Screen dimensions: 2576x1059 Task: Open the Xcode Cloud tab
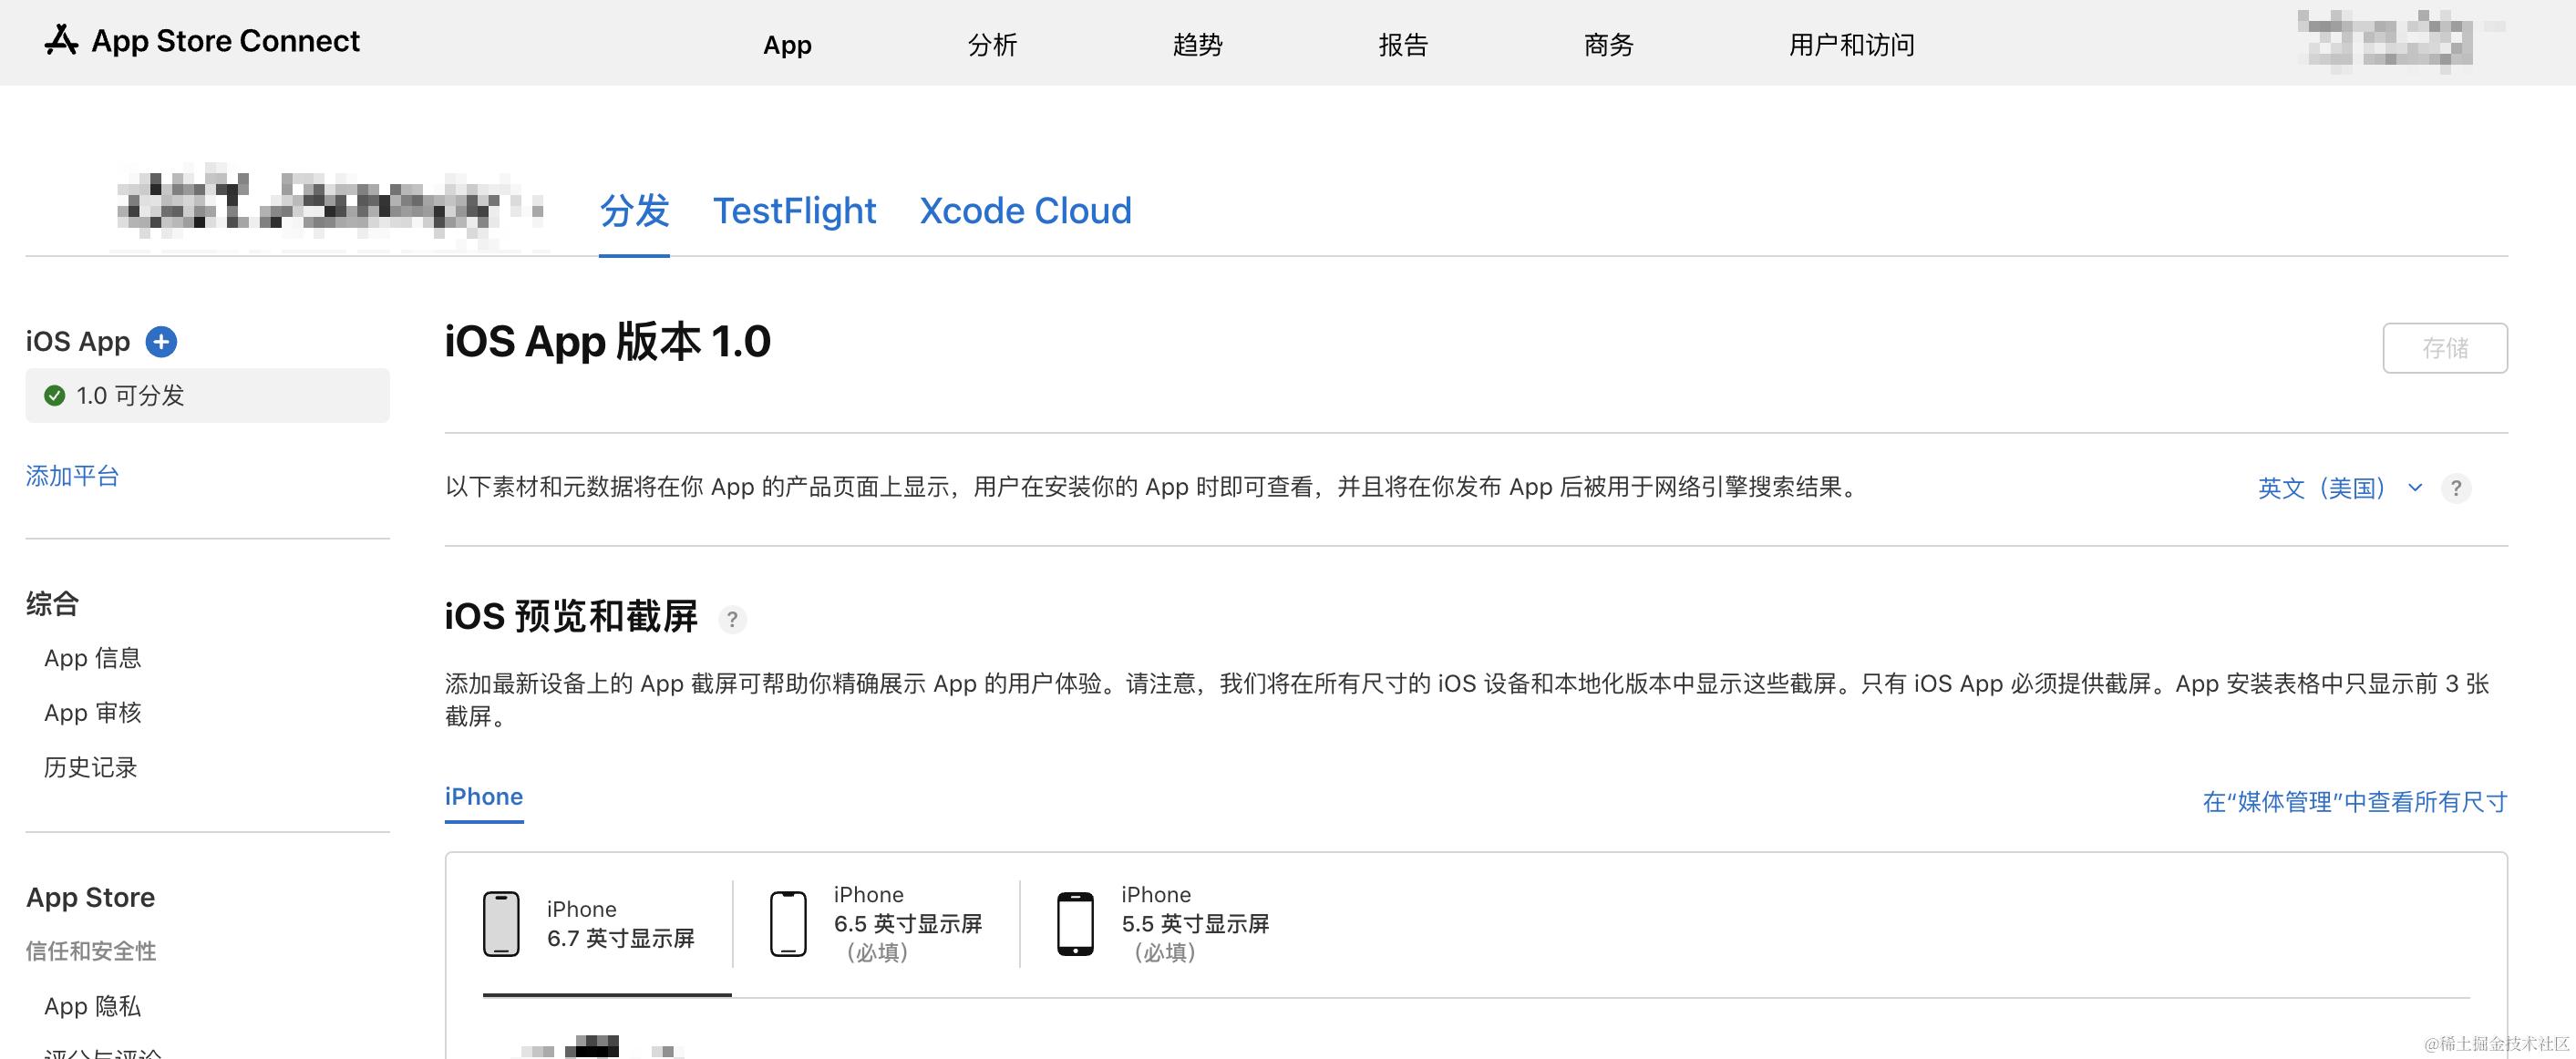click(x=1025, y=211)
